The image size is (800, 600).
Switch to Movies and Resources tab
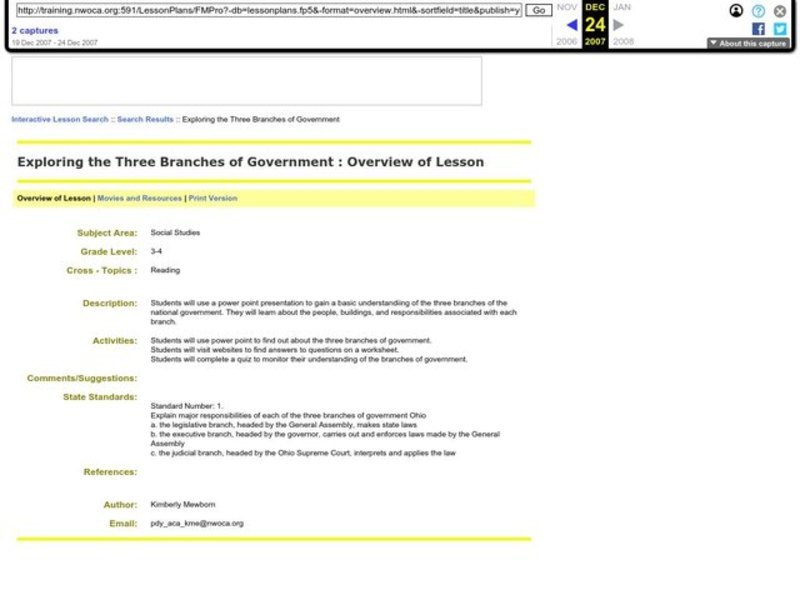point(137,198)
